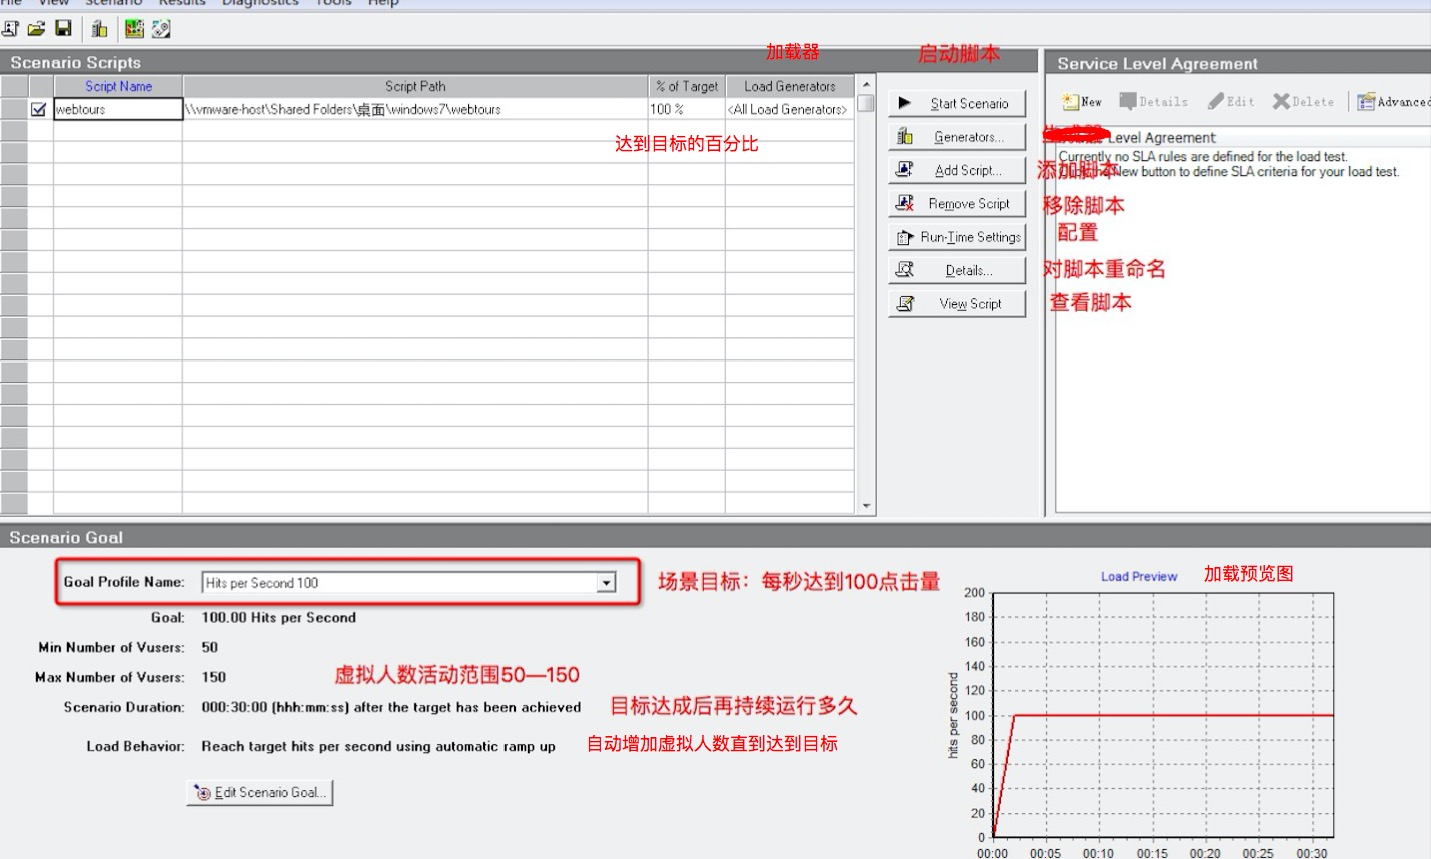Click the webtours script path cell
Screen dimensions: 1431x859
pyautogui.click(x=415, y=109)
